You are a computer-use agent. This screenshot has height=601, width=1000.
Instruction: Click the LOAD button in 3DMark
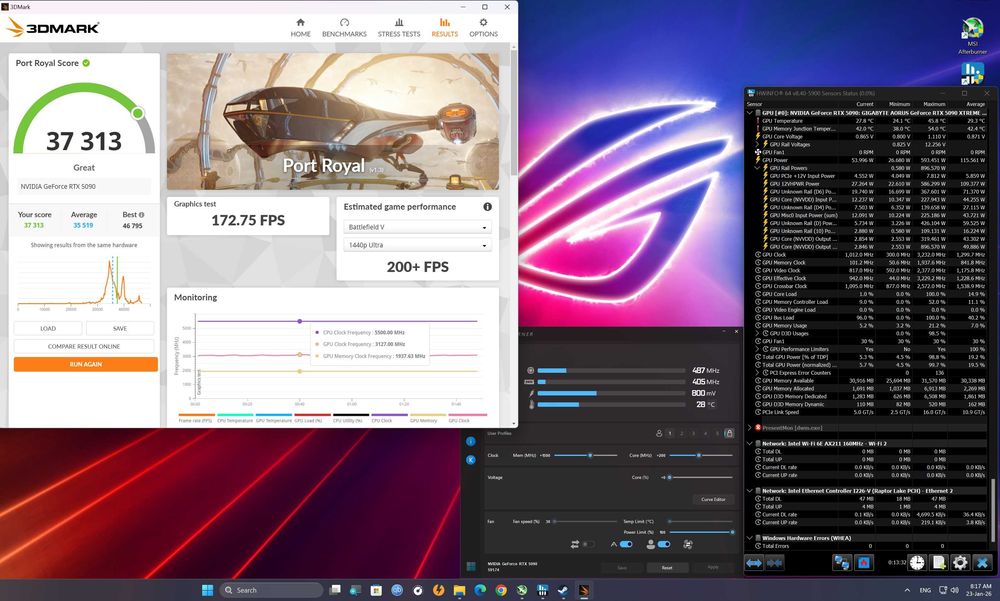[48, 329]
